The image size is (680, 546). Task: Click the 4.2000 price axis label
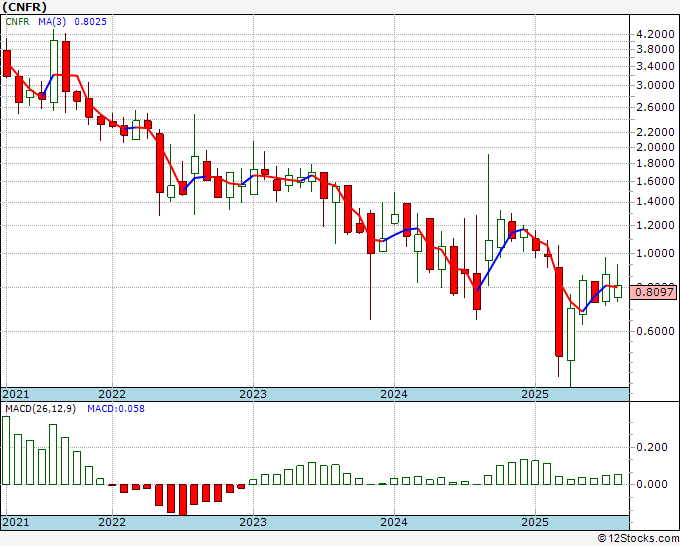pos(655,34)
